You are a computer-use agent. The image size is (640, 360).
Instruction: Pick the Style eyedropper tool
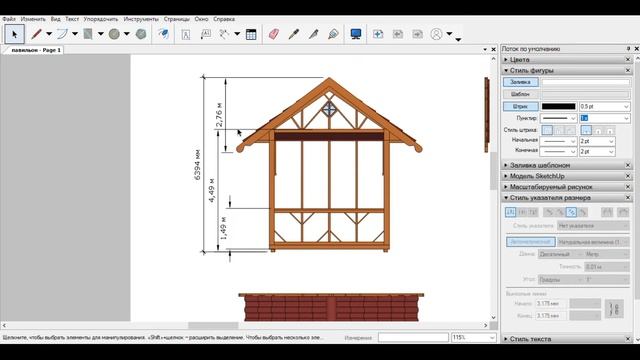pos(293,34)
